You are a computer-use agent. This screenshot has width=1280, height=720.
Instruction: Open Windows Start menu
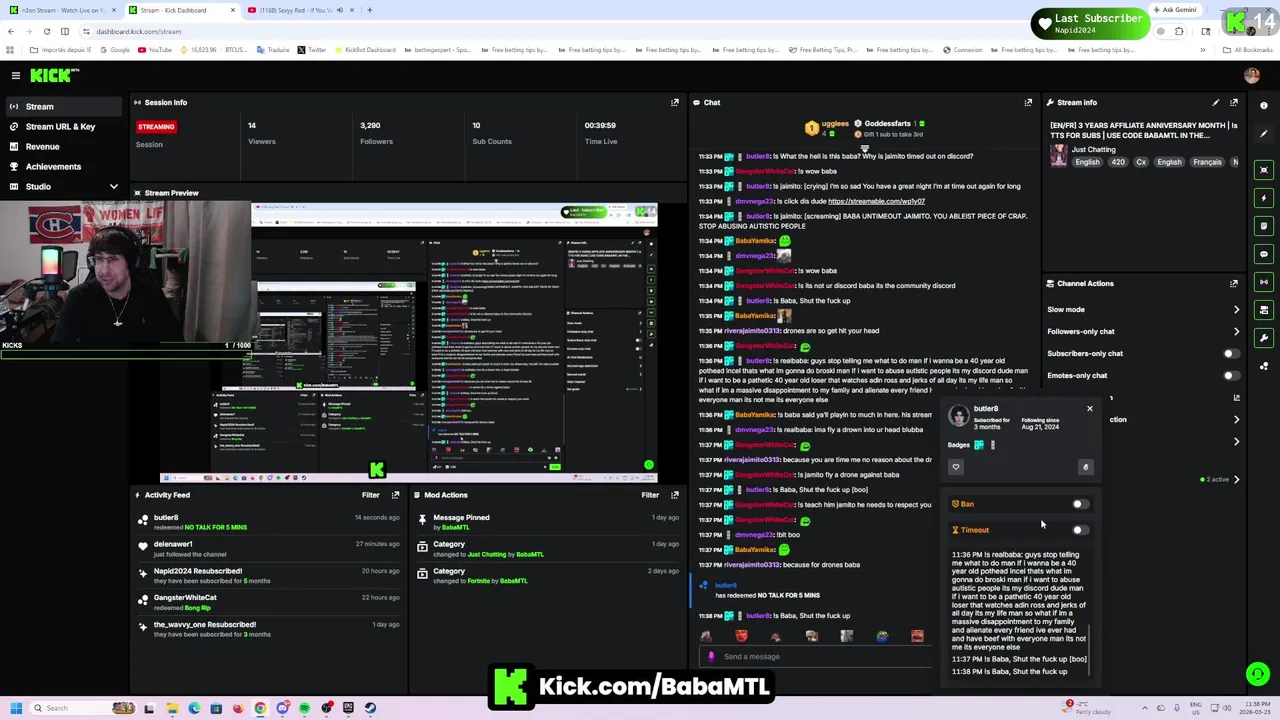14,708
